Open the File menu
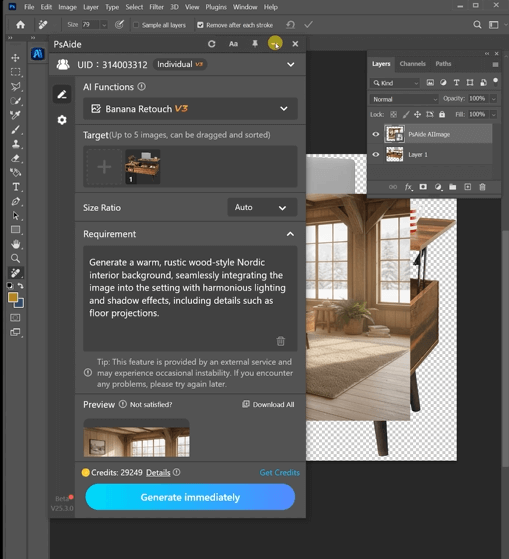The height and width of the screenshot is (559, 509). tap(29, 7)
